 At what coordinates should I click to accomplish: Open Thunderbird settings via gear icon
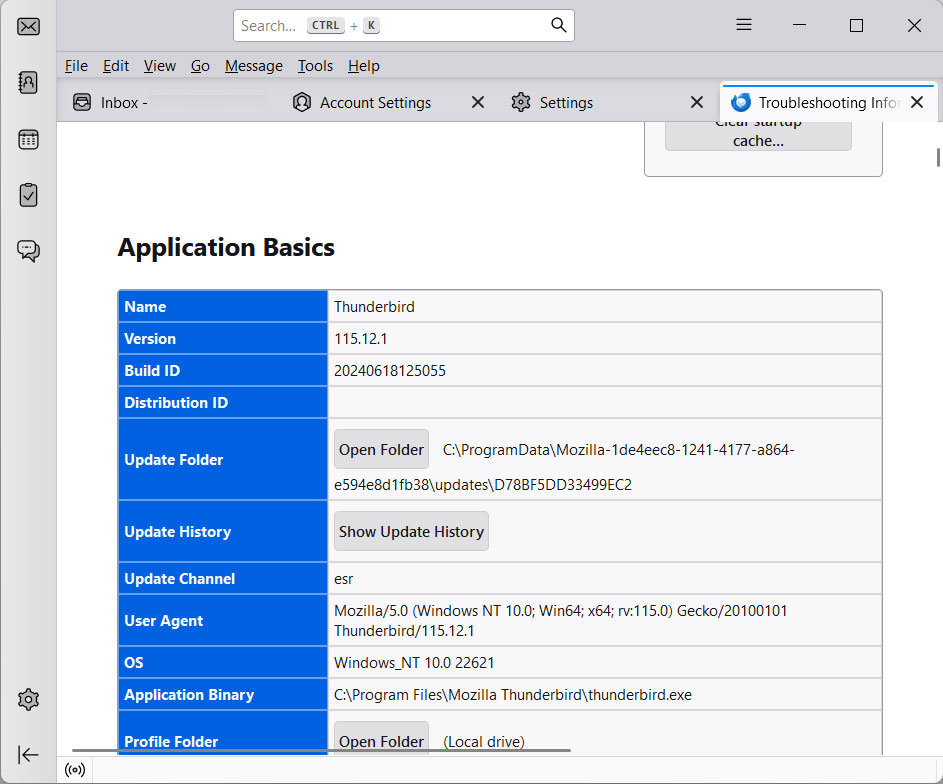pyautogui.click(x=27, y=699)
